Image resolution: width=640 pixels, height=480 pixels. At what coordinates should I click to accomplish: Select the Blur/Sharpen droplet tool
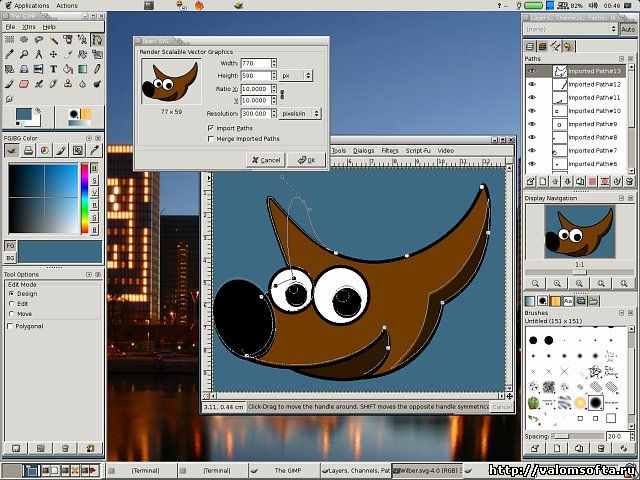[82, 84]
